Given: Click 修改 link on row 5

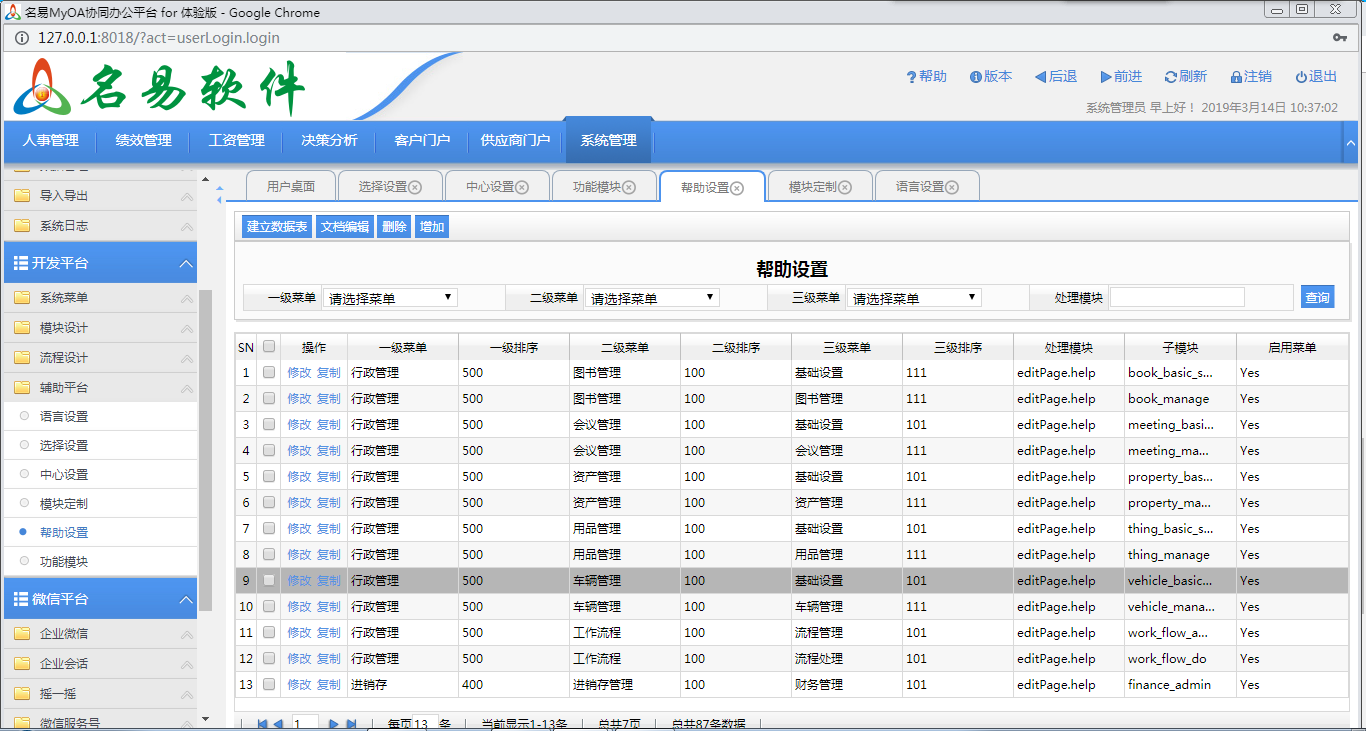Looking at the screenshot, I should (299, 477).
